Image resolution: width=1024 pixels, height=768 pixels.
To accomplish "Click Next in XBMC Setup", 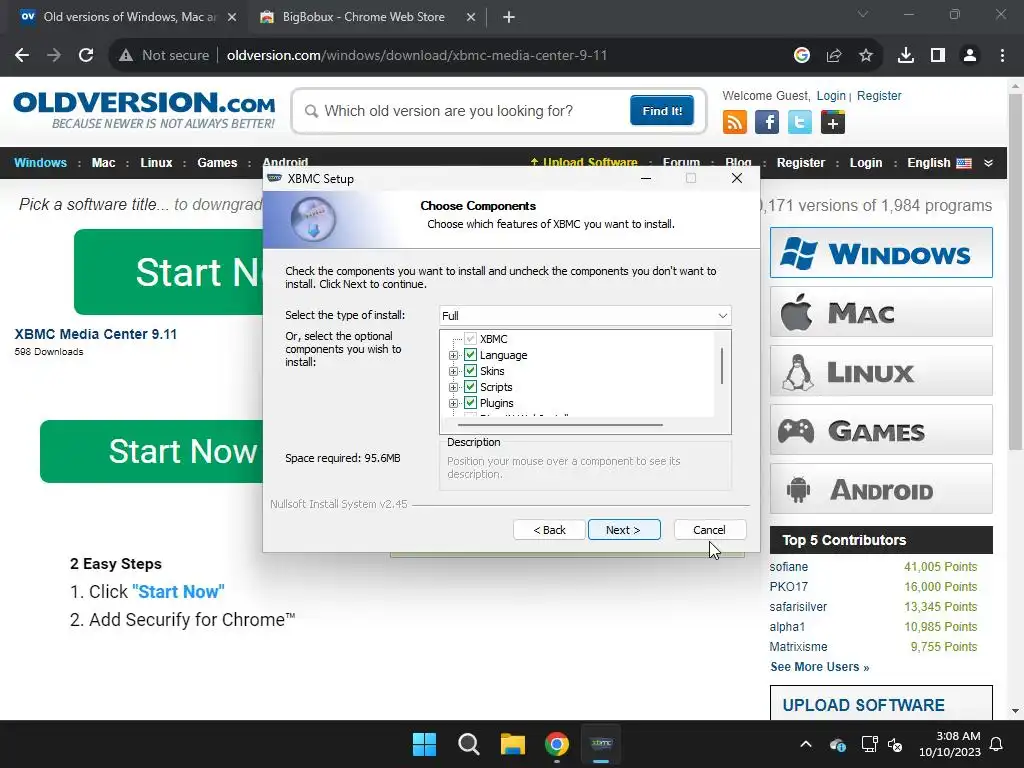I will (624, 530).
